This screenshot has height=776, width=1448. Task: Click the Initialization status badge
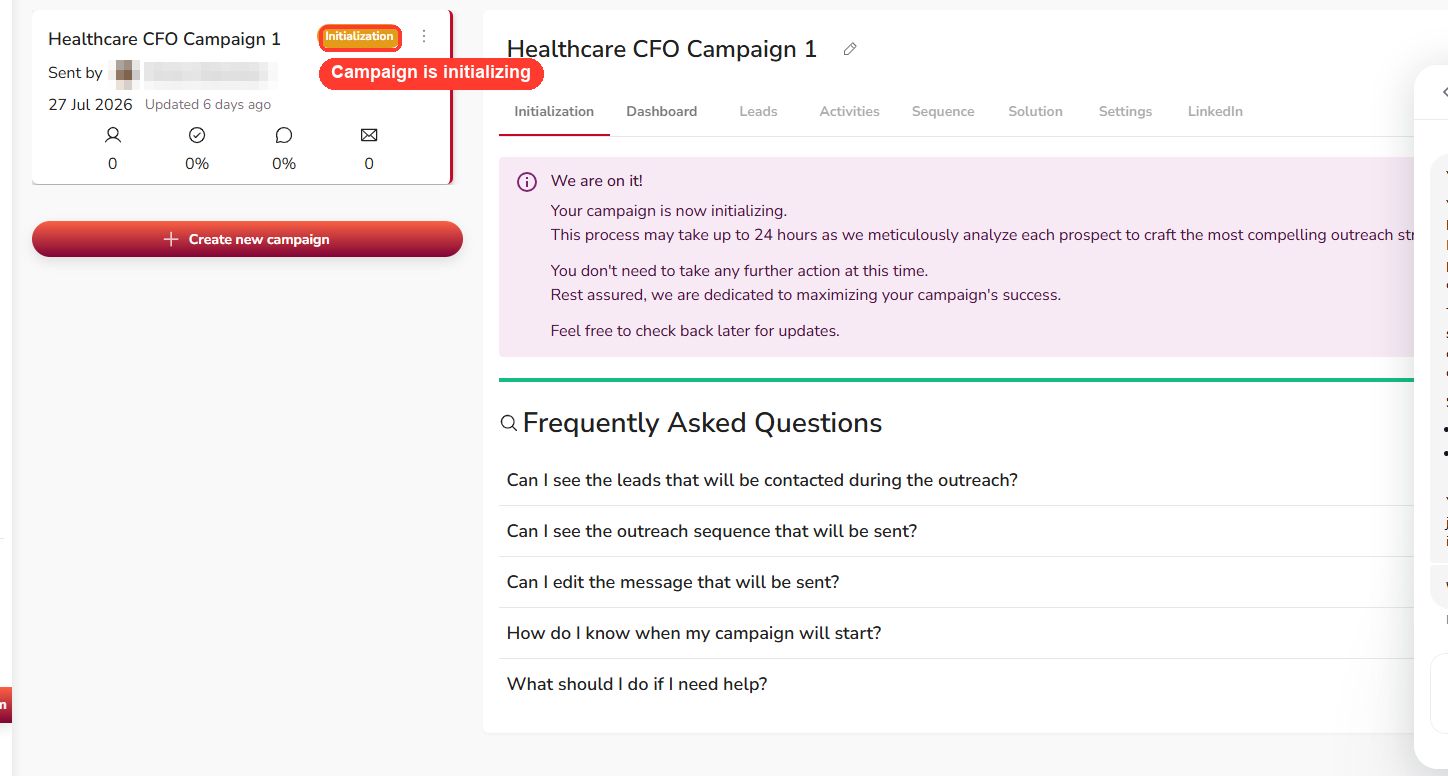coord(360,37)
